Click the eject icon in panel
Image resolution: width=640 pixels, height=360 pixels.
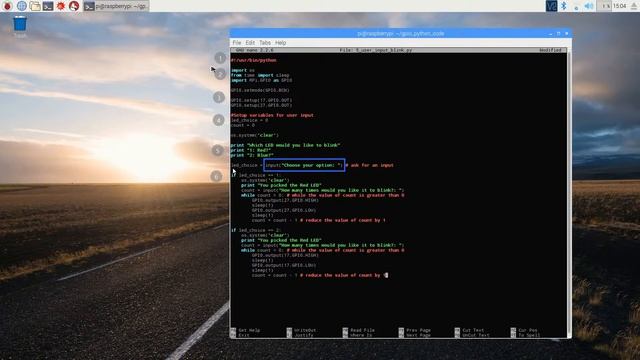(635, 6)
